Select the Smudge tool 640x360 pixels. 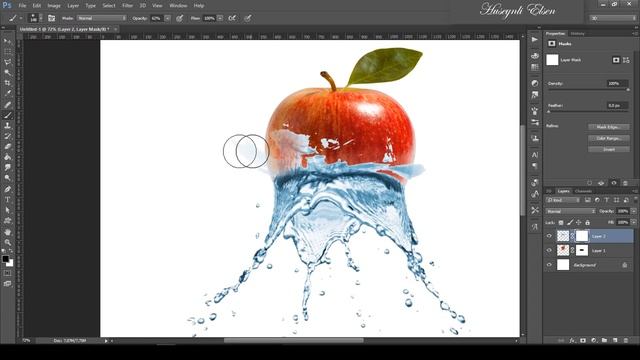coord(7,168)
